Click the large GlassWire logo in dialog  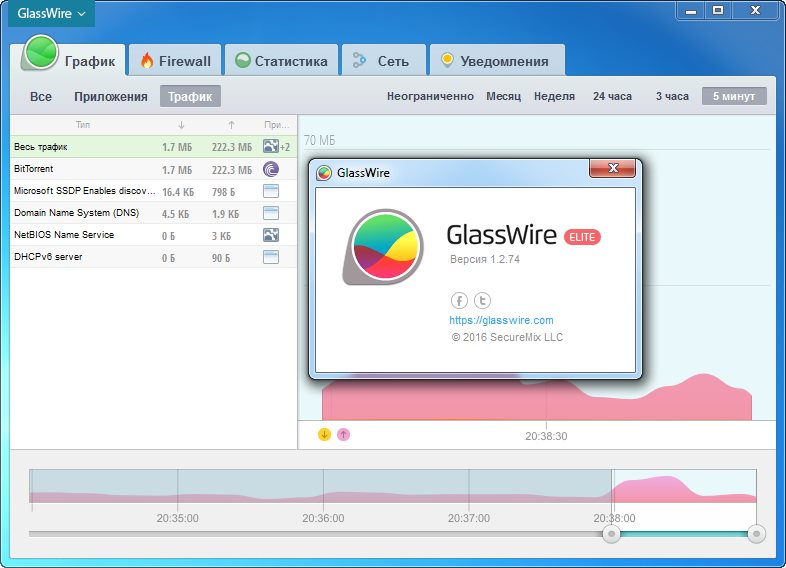(384, 248)
